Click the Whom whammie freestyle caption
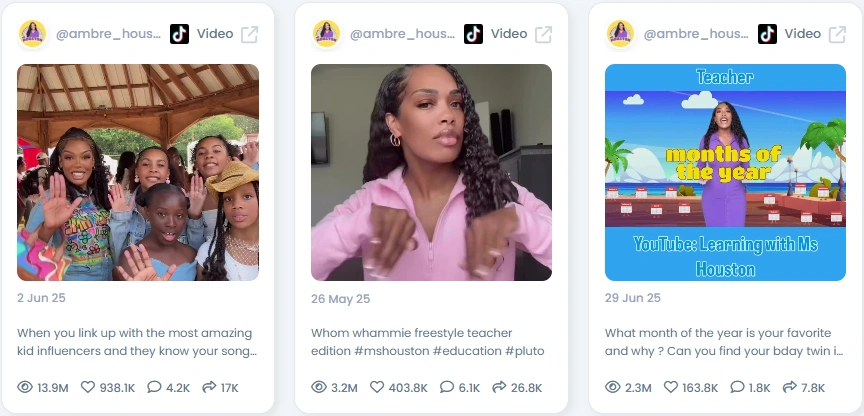Viewport: 864px width, 416px height. click(x=428, y=342)
